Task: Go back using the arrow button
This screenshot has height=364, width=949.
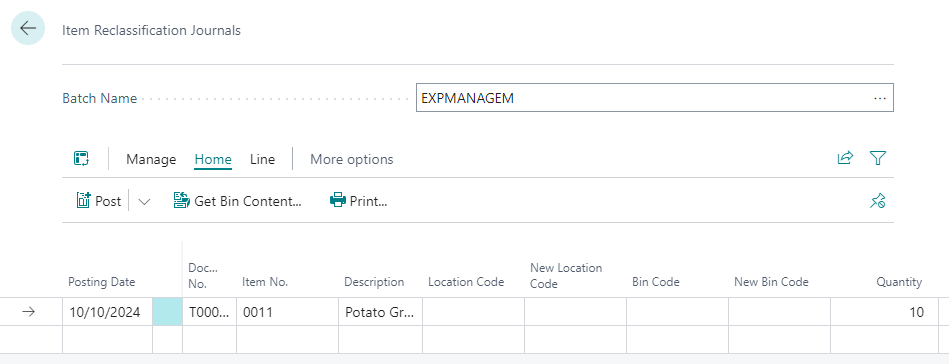Action: coord(28,28)
